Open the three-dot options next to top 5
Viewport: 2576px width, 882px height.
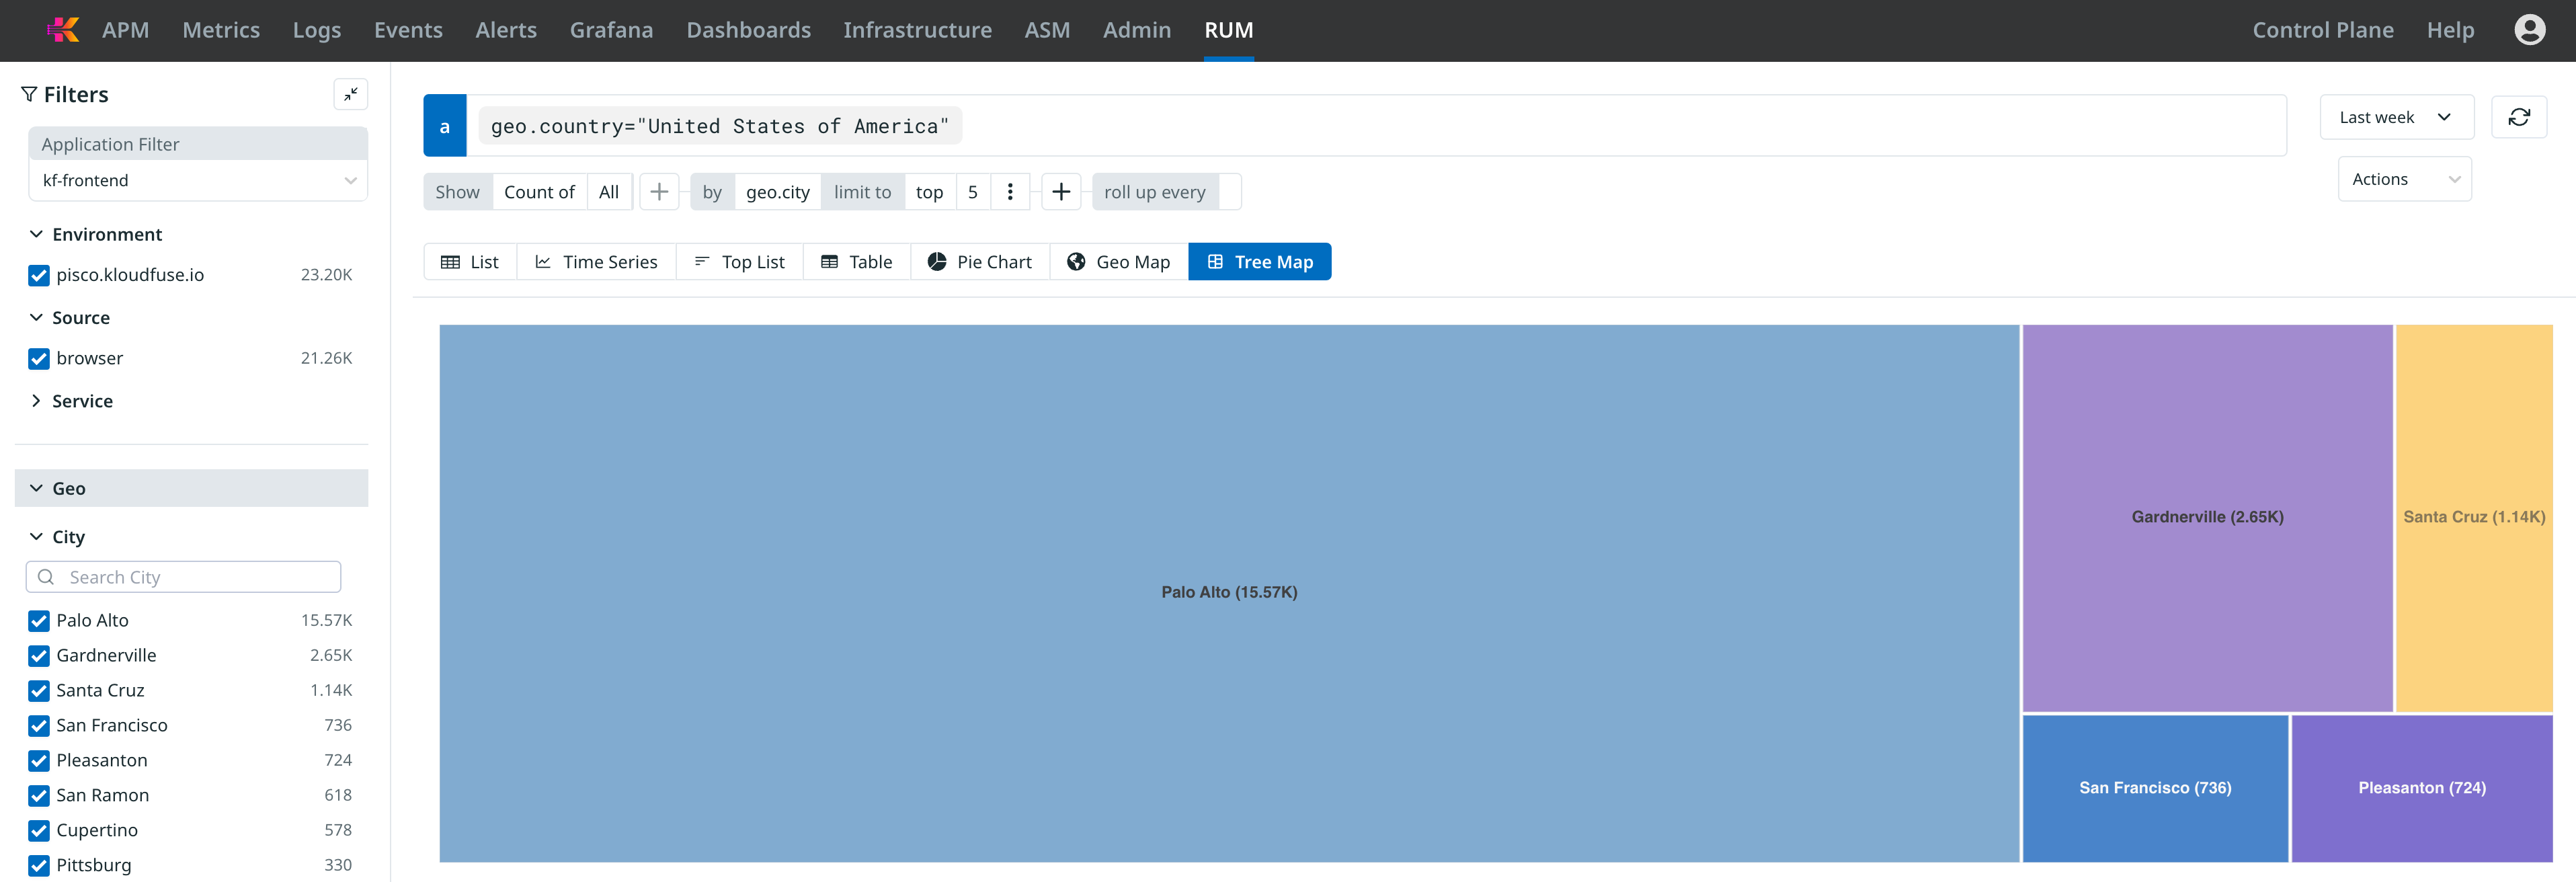pos(1010,192)
